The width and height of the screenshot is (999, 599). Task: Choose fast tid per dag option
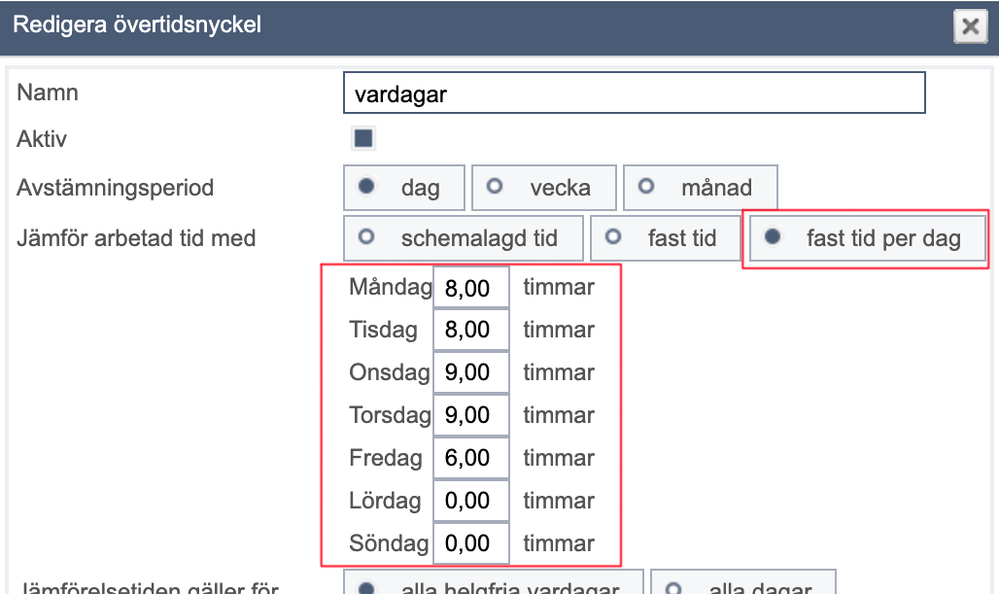click(x=867, y=238)
